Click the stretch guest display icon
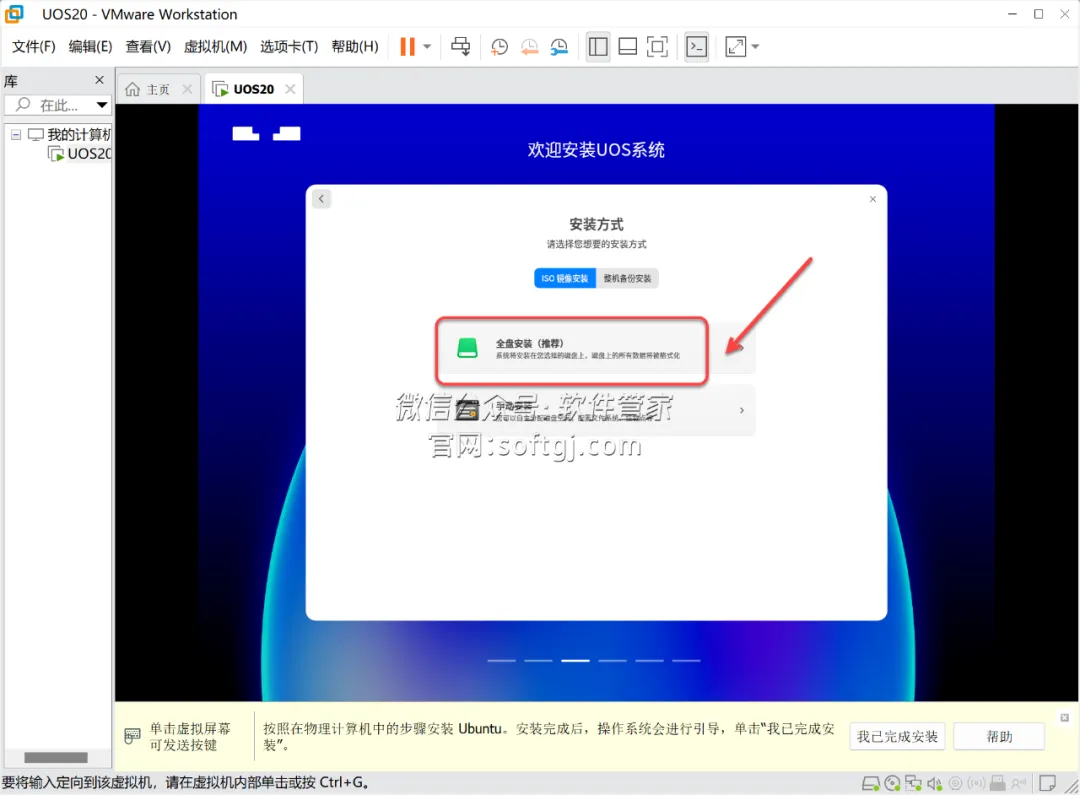 pyautogui.click(x=736, y=46)
